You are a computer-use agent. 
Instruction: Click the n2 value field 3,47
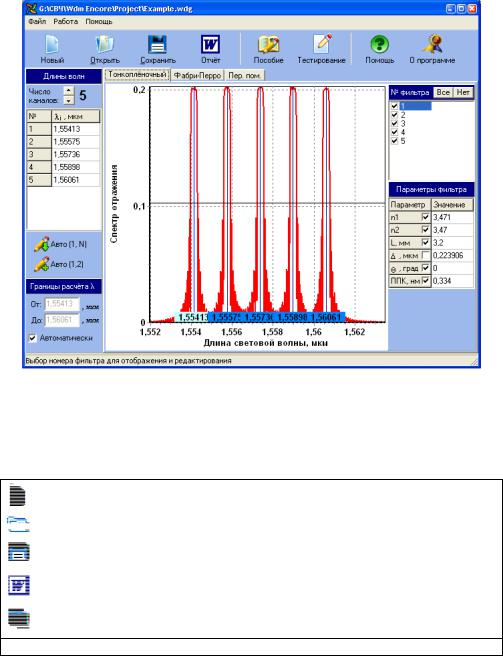[452, 230]
